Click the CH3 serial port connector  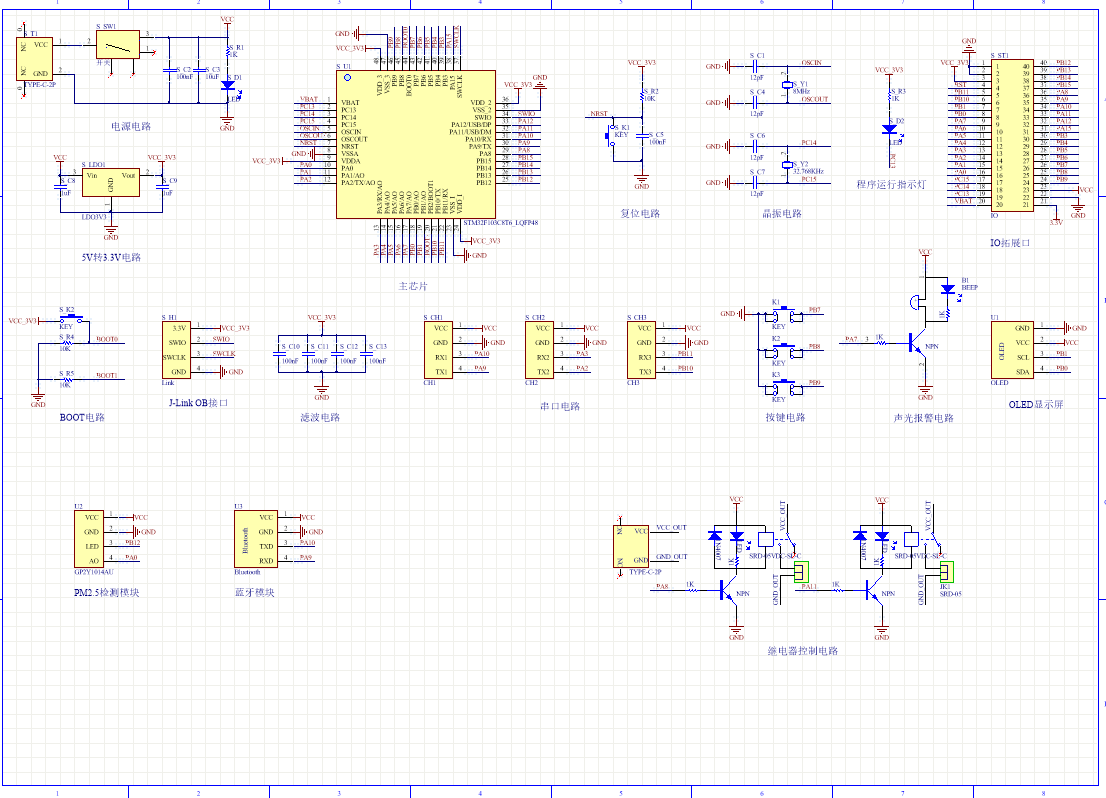(x=645, y=349)
